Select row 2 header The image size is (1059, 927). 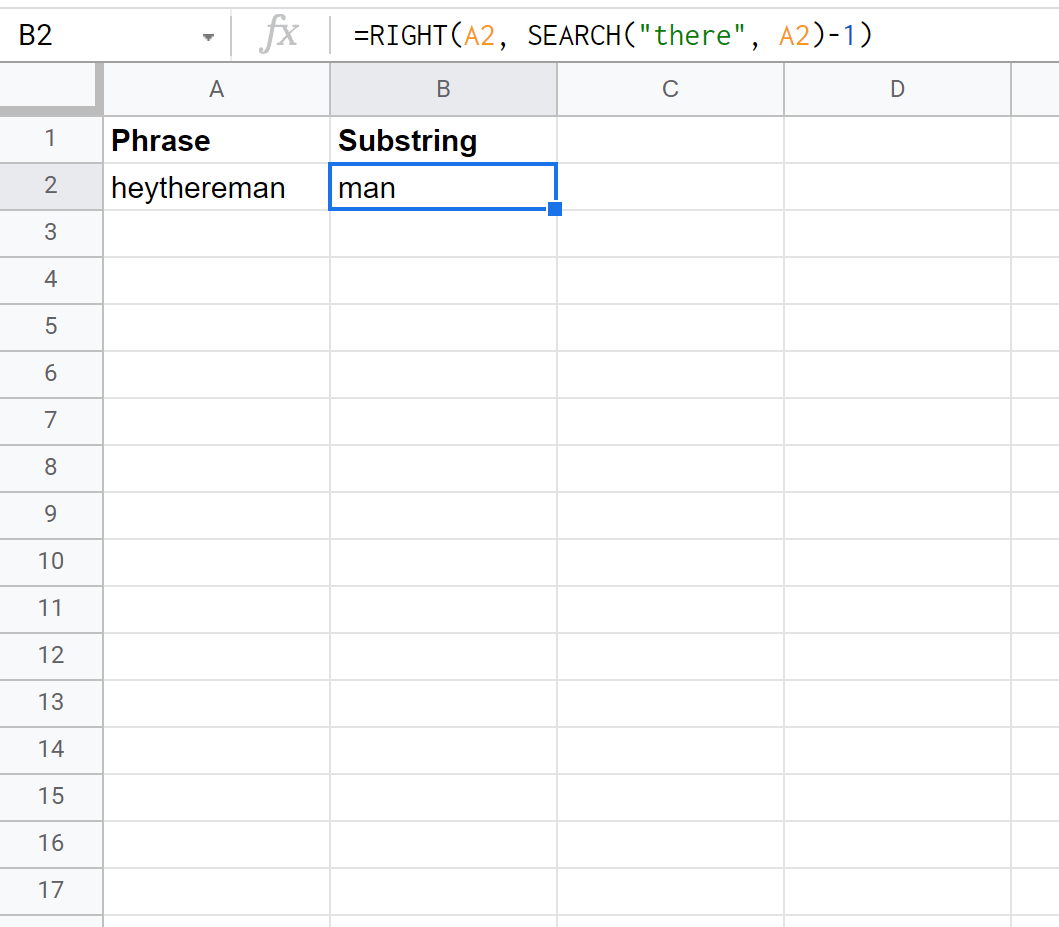click(51, 186)
